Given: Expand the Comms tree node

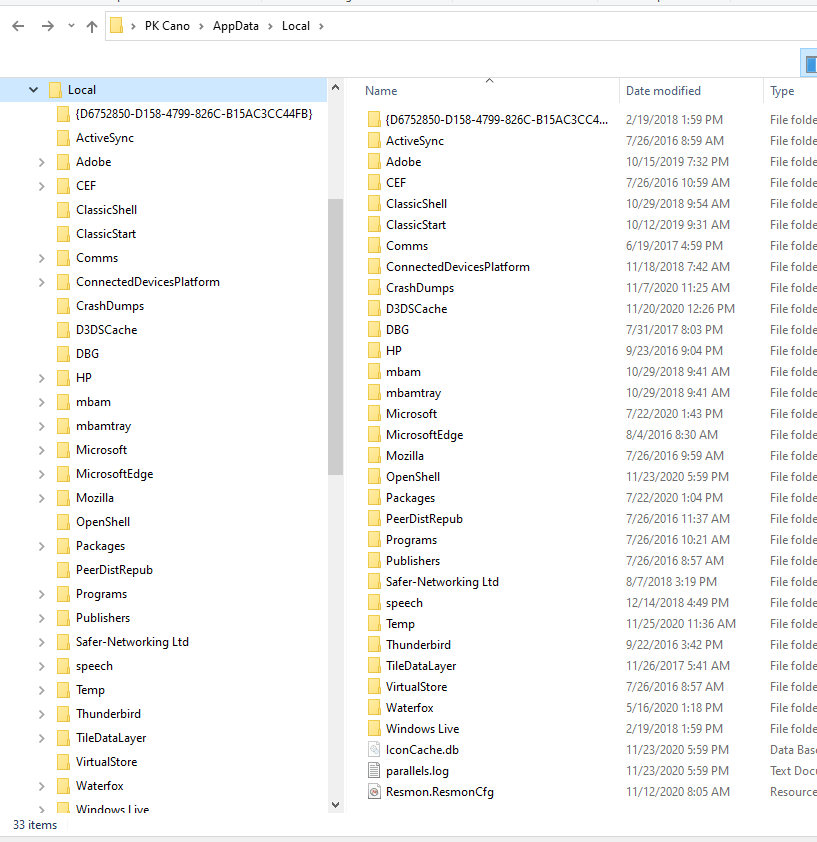Looking at the screenshot, I should click(41, 258).
